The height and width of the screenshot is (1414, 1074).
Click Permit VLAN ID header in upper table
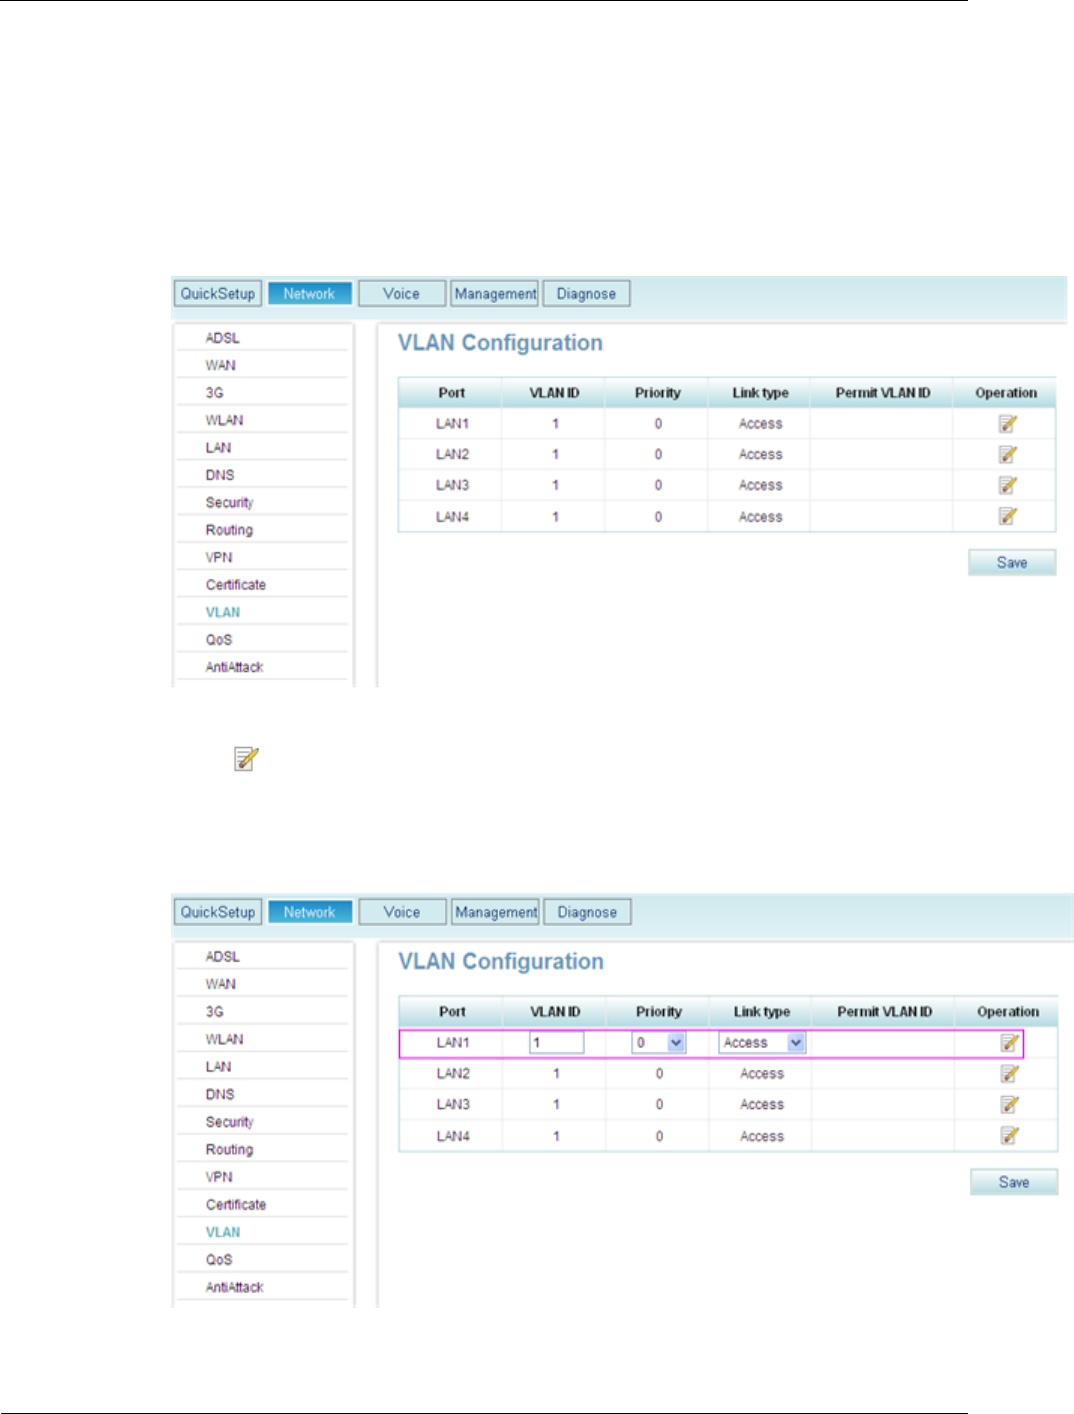coord(883,393)
